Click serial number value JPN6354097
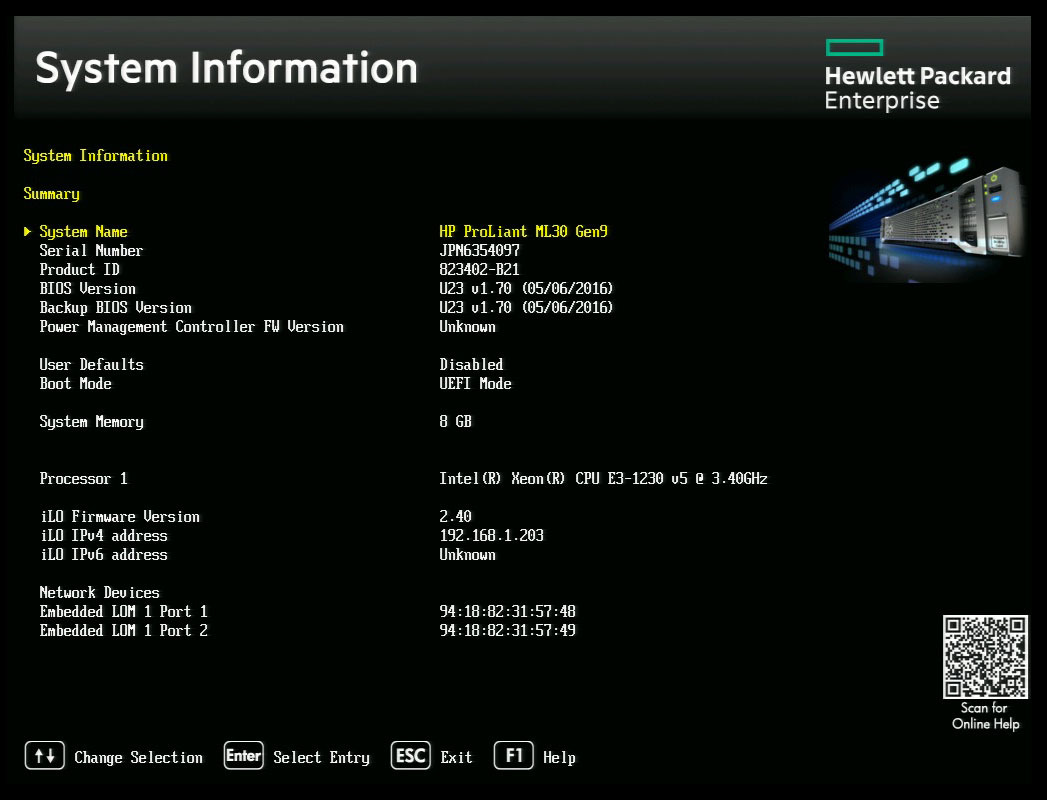This screenshot has width=1047, height=800. pyautogui.click(x=479, y=250)
